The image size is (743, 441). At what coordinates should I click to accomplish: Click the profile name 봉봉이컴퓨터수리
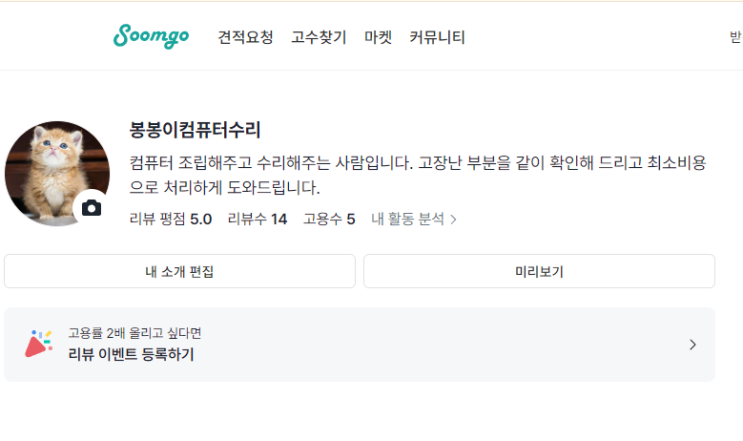coord(195,129)
